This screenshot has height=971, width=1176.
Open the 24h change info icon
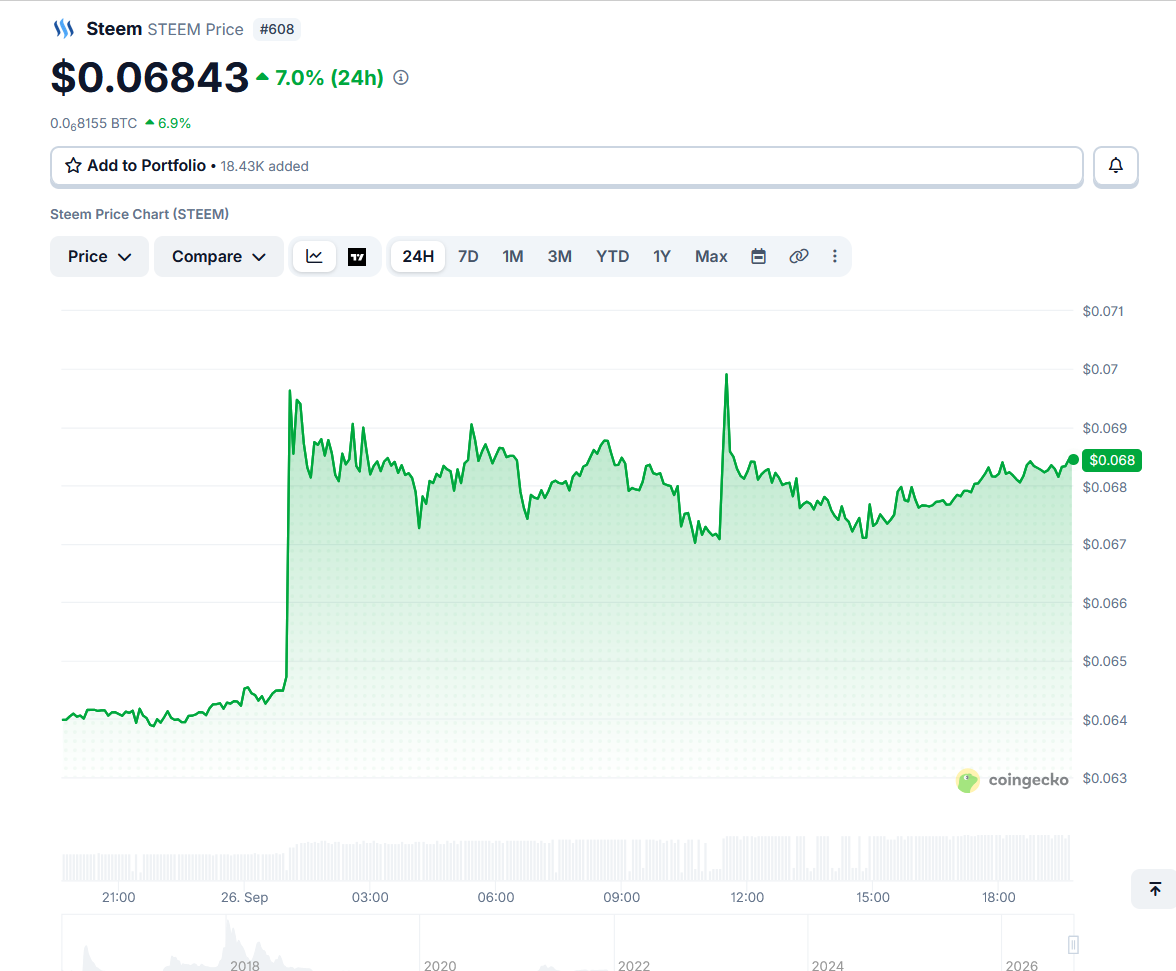[x=401, y=77]
